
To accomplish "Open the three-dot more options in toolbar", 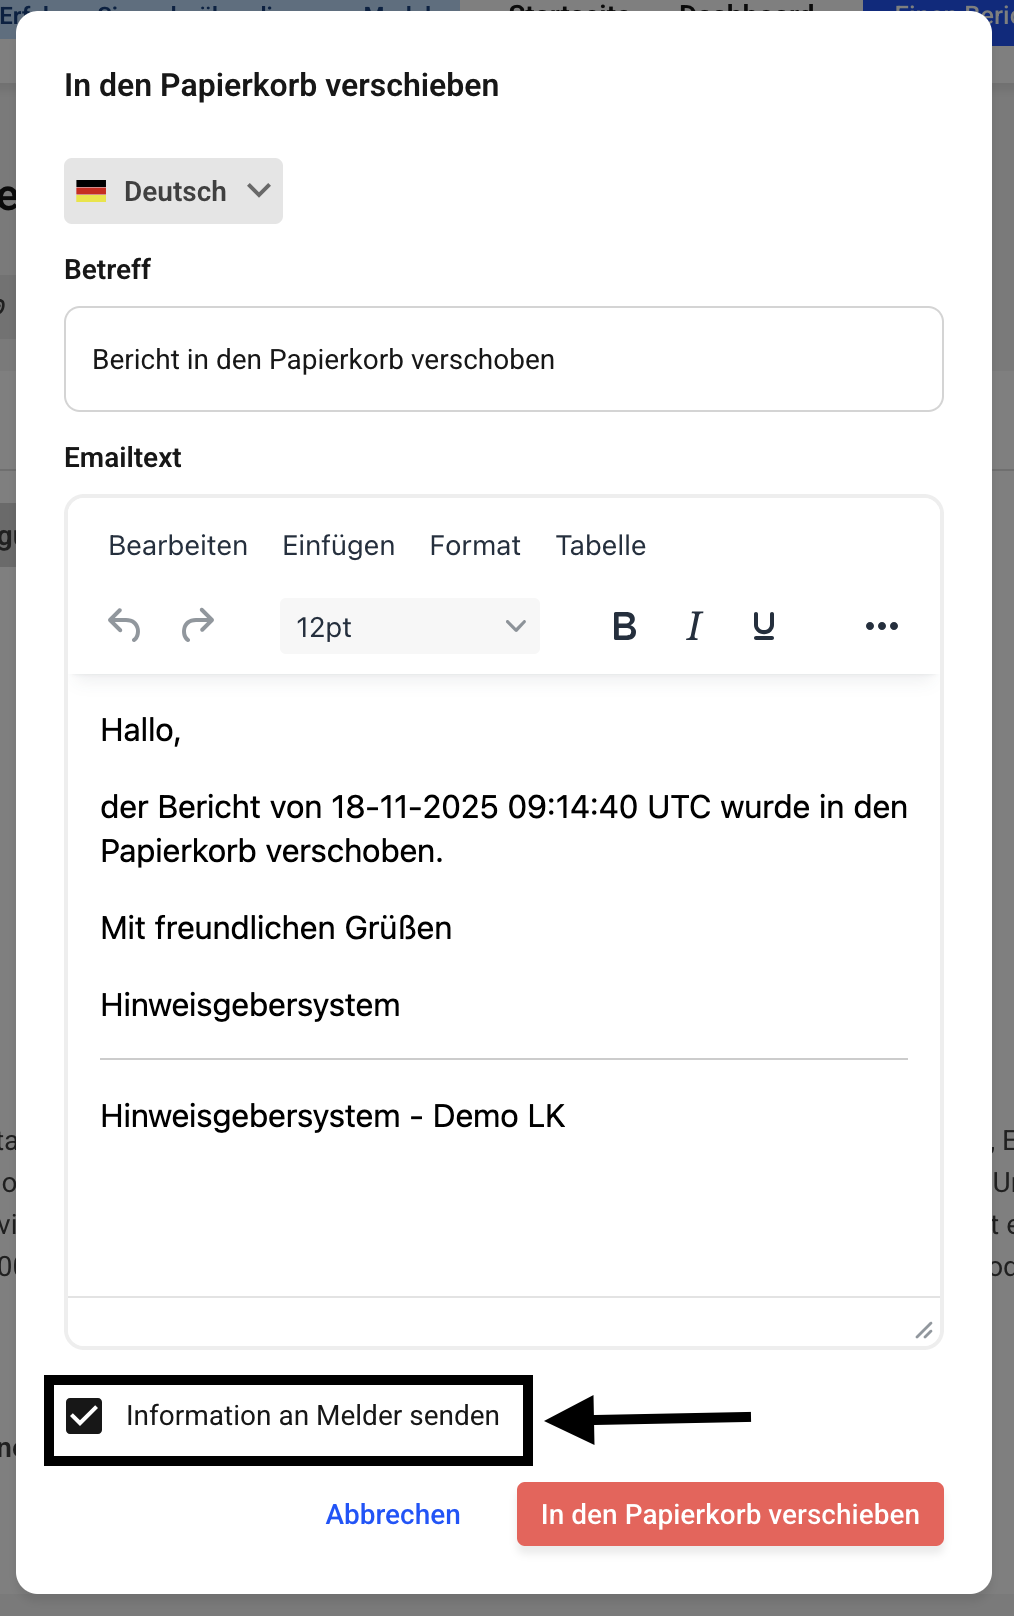I will pos(881,626).
